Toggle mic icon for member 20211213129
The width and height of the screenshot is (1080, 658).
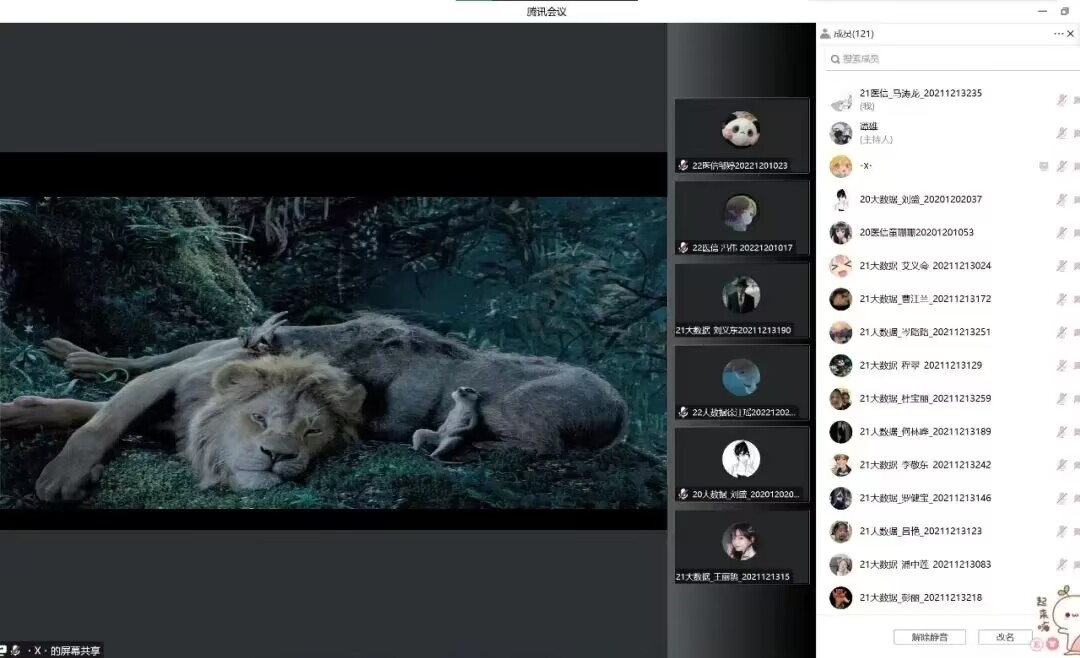pyautogui.click(x=1061, y=366)
